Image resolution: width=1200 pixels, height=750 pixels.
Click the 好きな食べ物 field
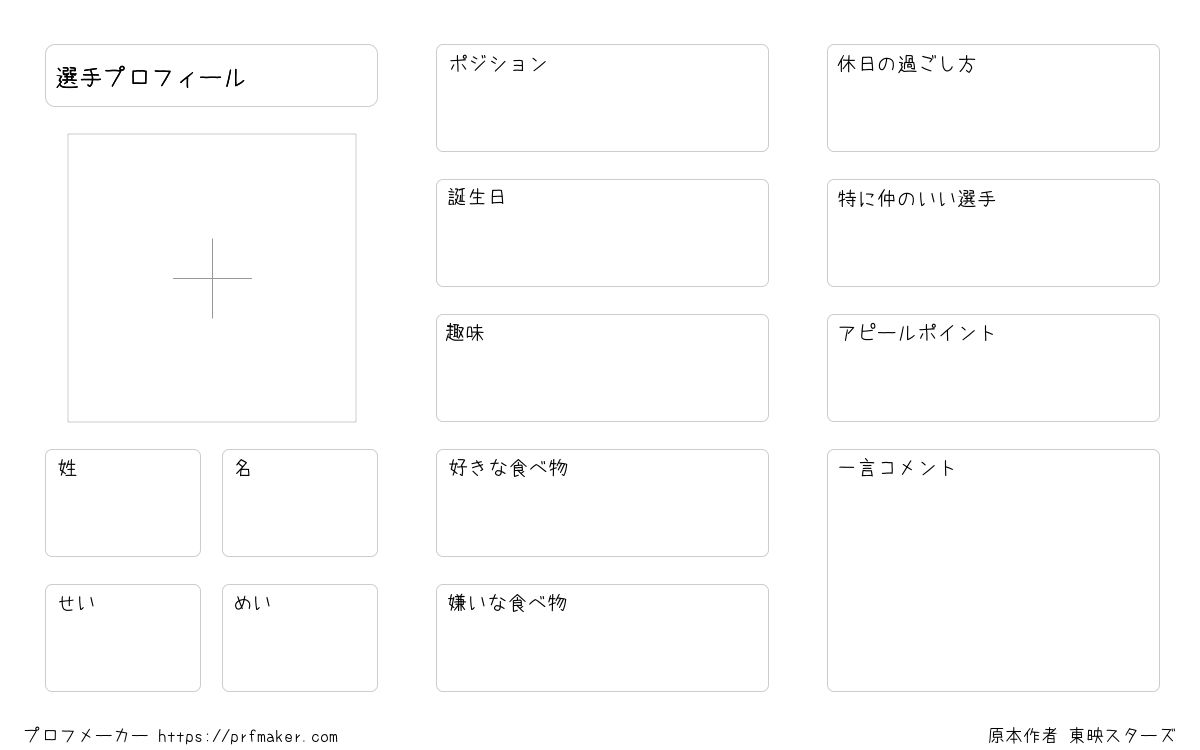[x=602, y=503]
